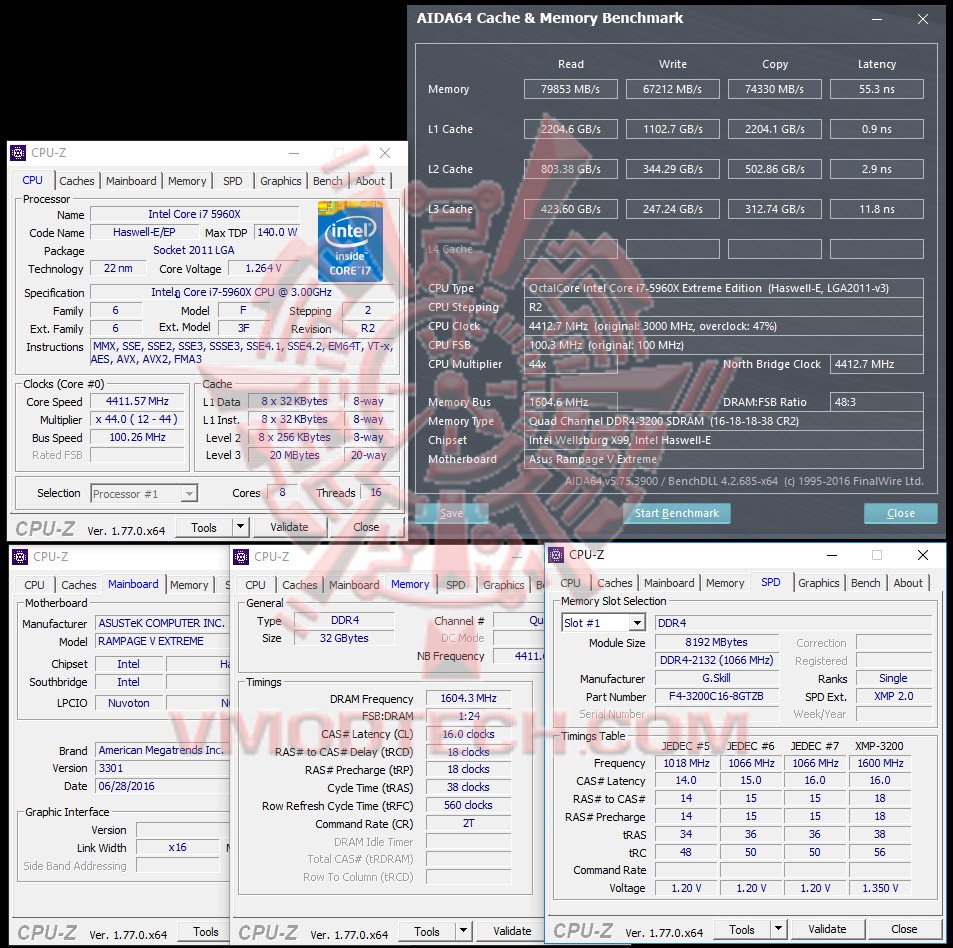This screenshot has width=953, height=948.
Task: Expand the Processor #1 selection combo box
Action: click(x=145, y=493)
